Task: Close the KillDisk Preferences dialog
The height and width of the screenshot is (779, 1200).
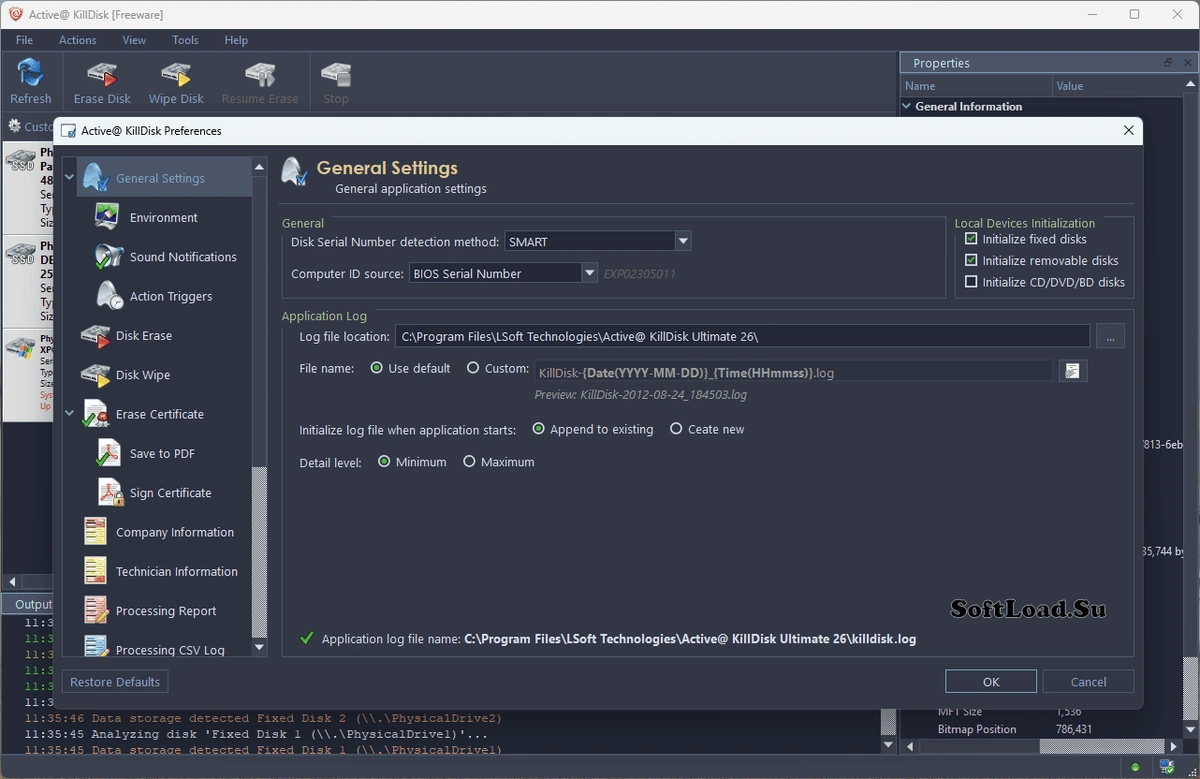Action: pos(1128,131)
